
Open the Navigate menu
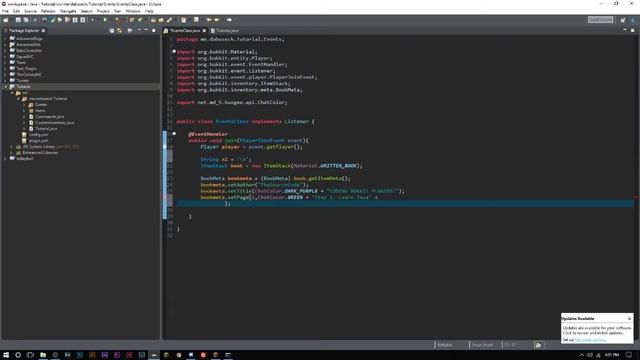[68, 11]
